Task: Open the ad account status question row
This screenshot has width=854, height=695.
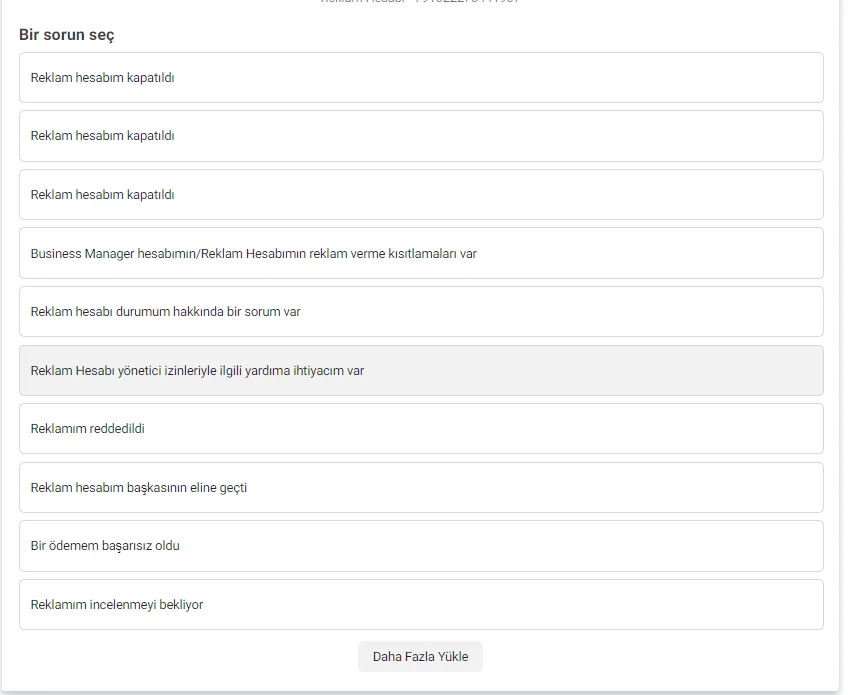Action: tap(420, 312)
